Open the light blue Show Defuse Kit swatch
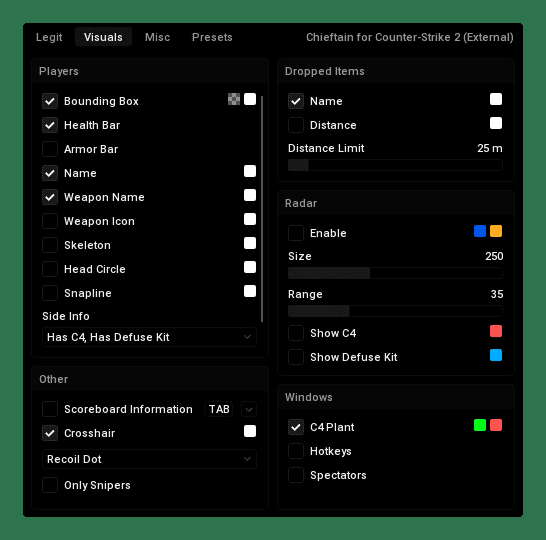Image resolution: width=546 pixels, height=540 pixels. point(496,355)
